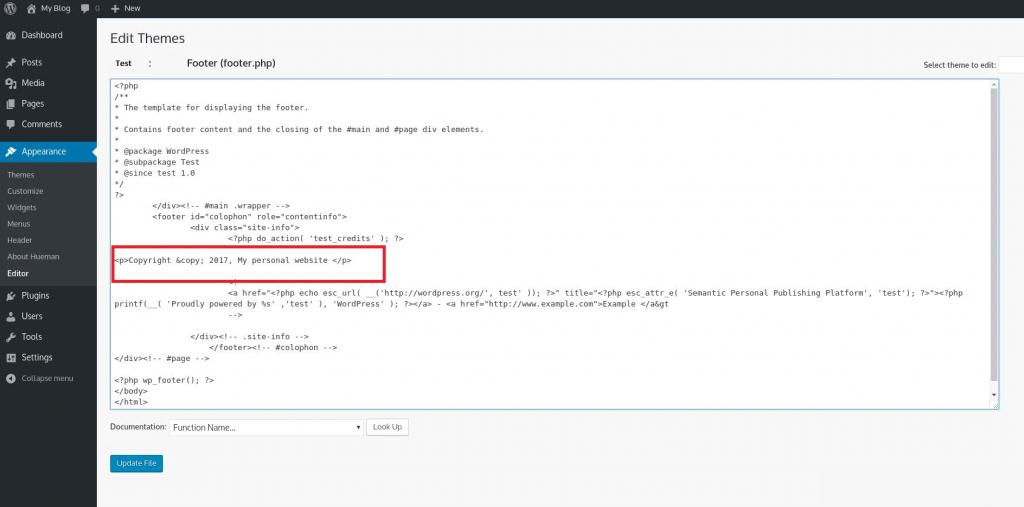Open the Select theme to edit dropdown

1011,65
